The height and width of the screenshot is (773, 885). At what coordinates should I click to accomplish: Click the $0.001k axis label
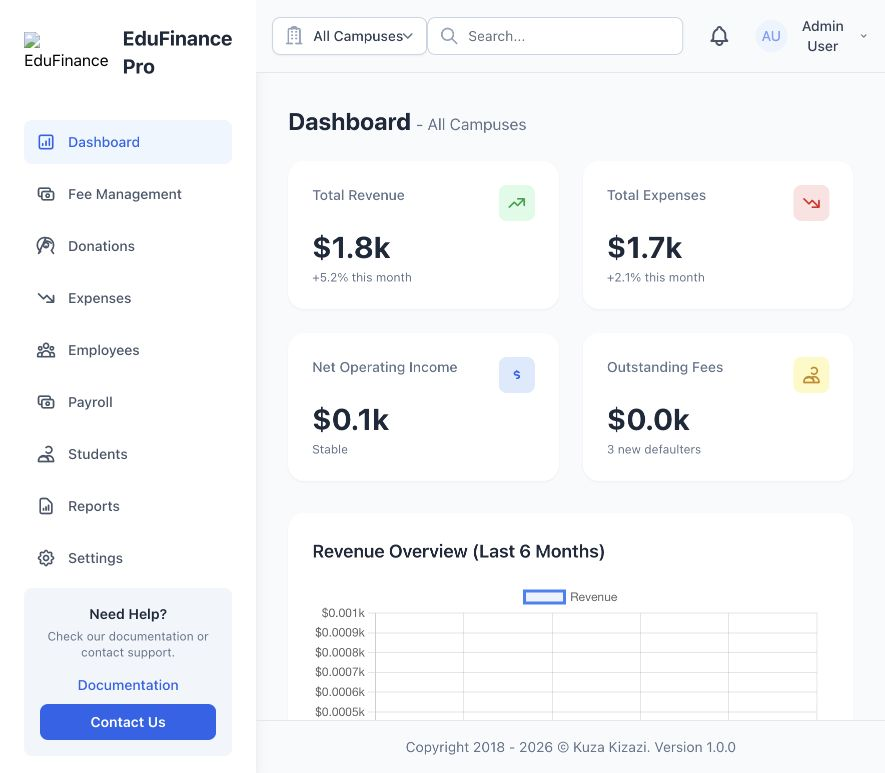[x=343, y=613]
